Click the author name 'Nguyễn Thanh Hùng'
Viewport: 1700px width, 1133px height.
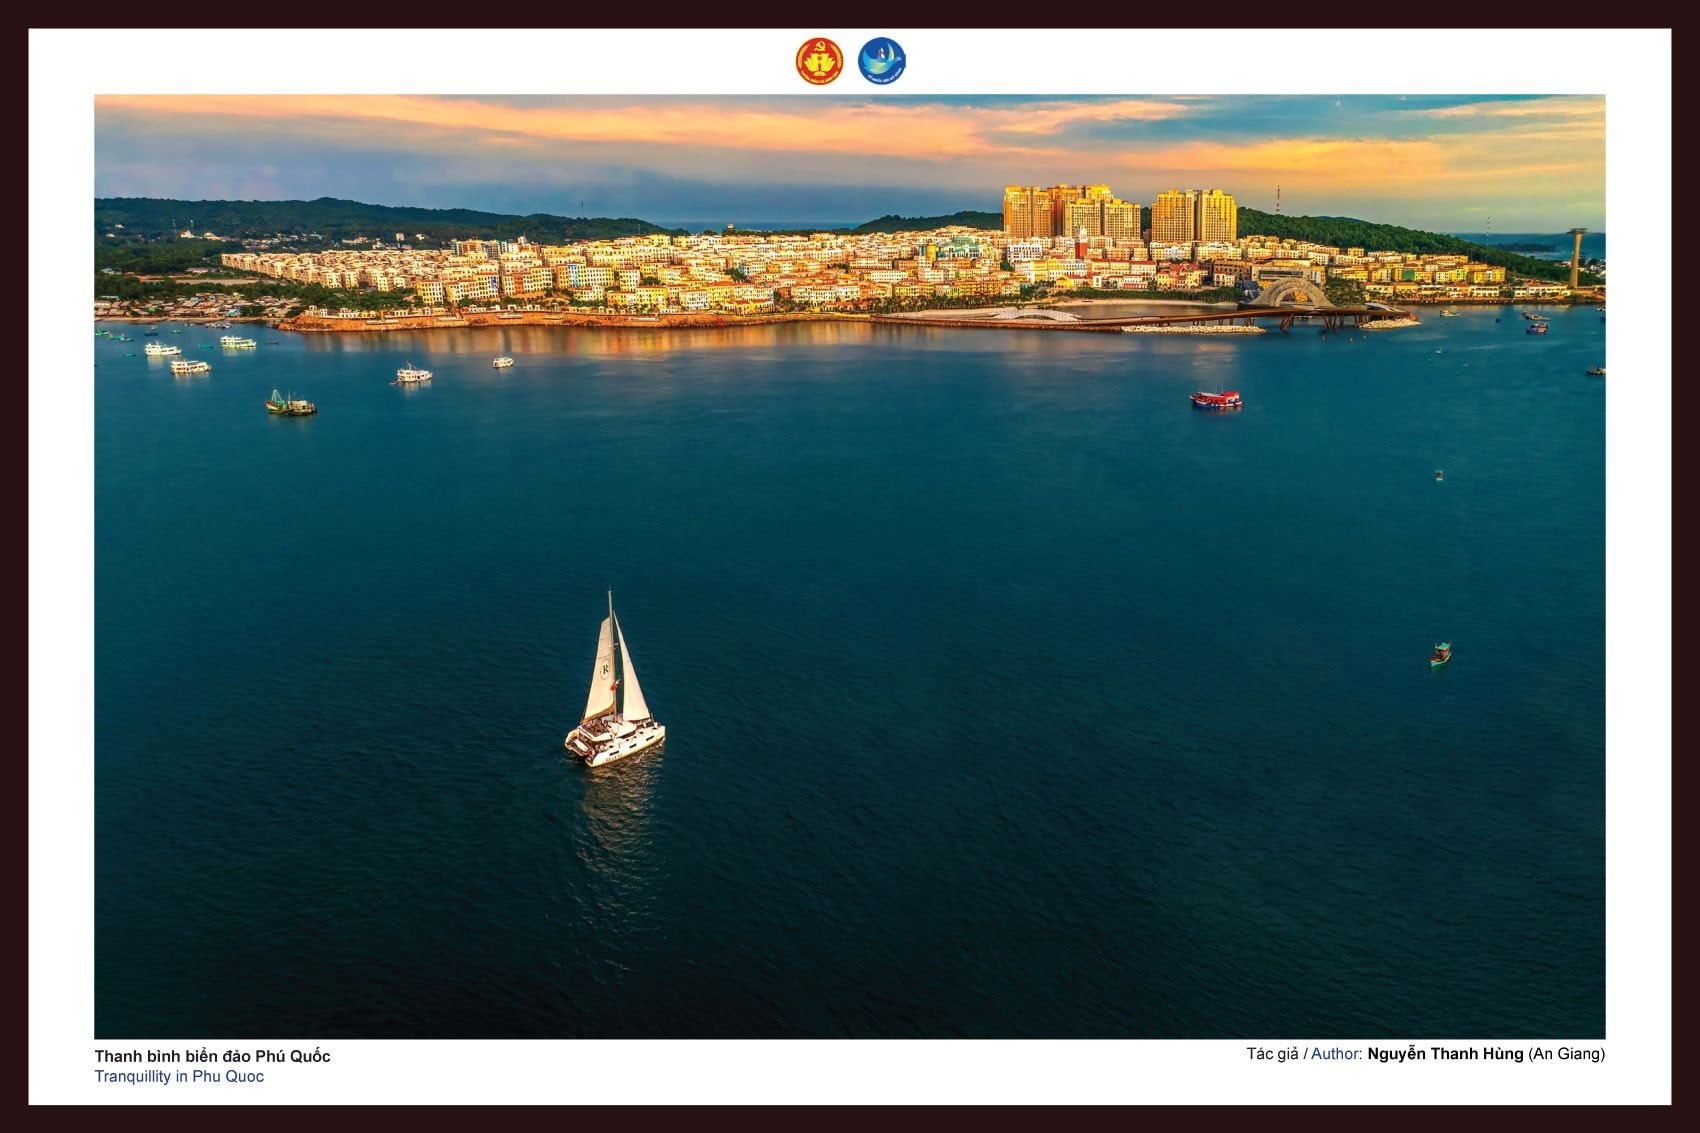(x=1445, y=1054)
